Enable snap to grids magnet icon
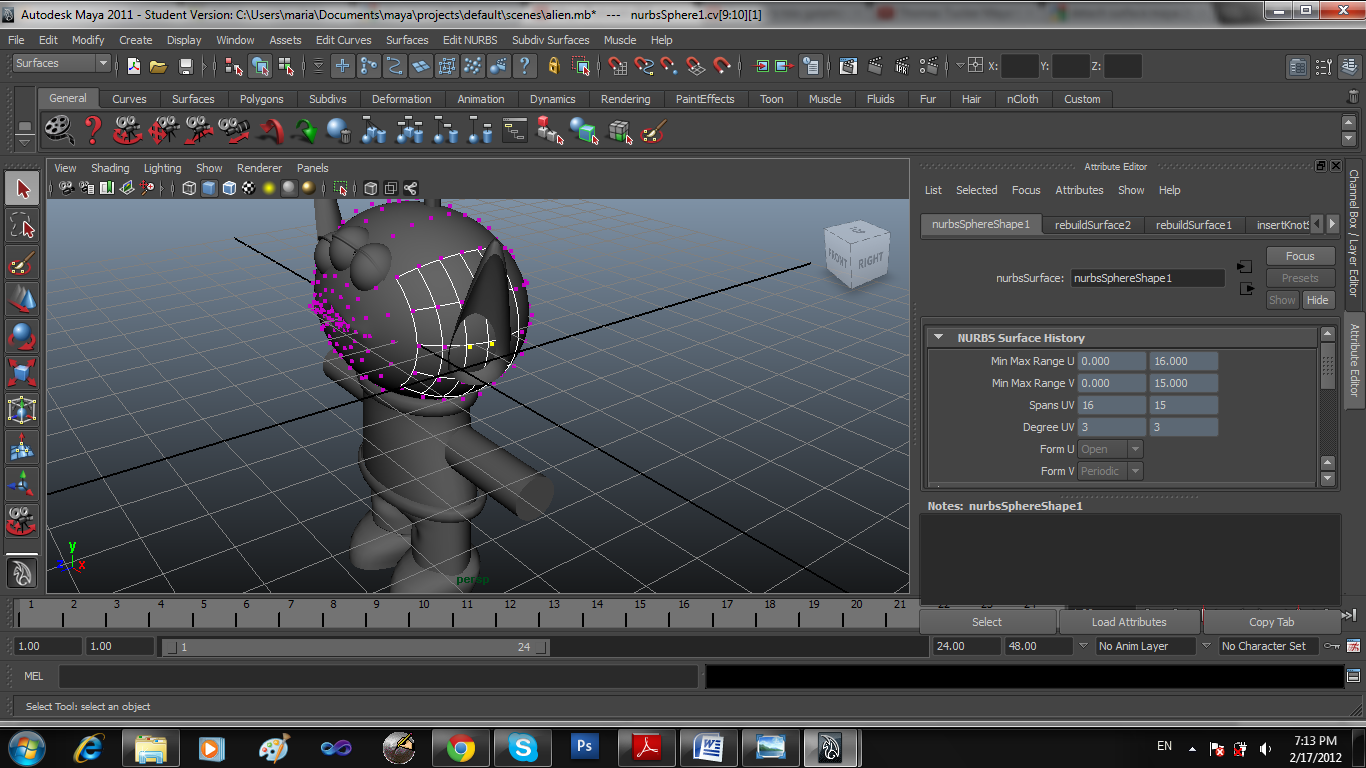 618,66
